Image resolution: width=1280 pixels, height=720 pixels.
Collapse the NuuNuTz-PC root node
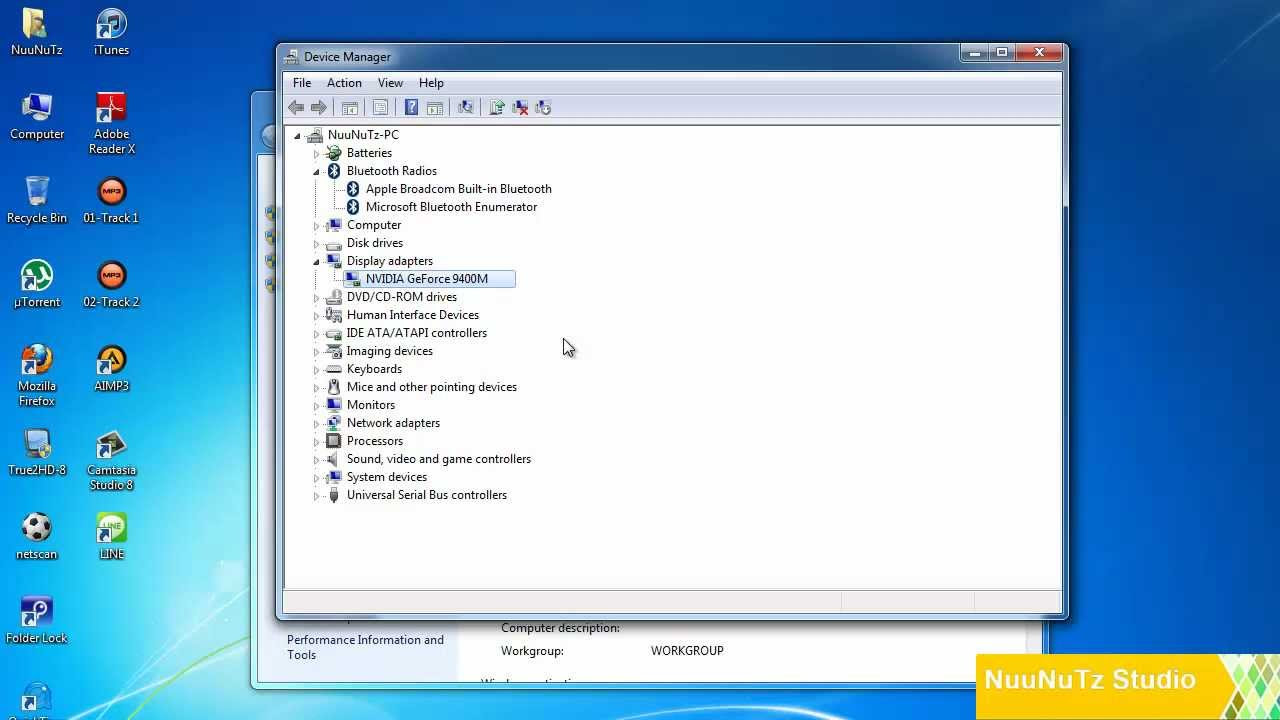pyautogui.click(x=297, y=135)
